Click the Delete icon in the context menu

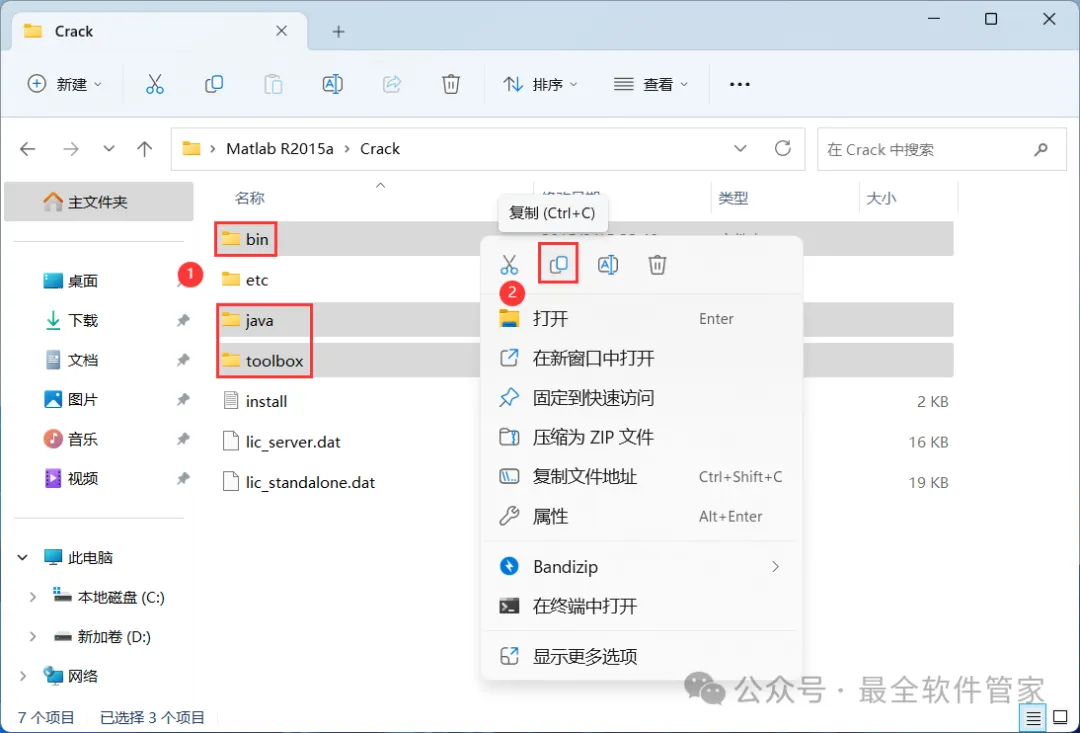pyautogui.click(x=657, y=265)
